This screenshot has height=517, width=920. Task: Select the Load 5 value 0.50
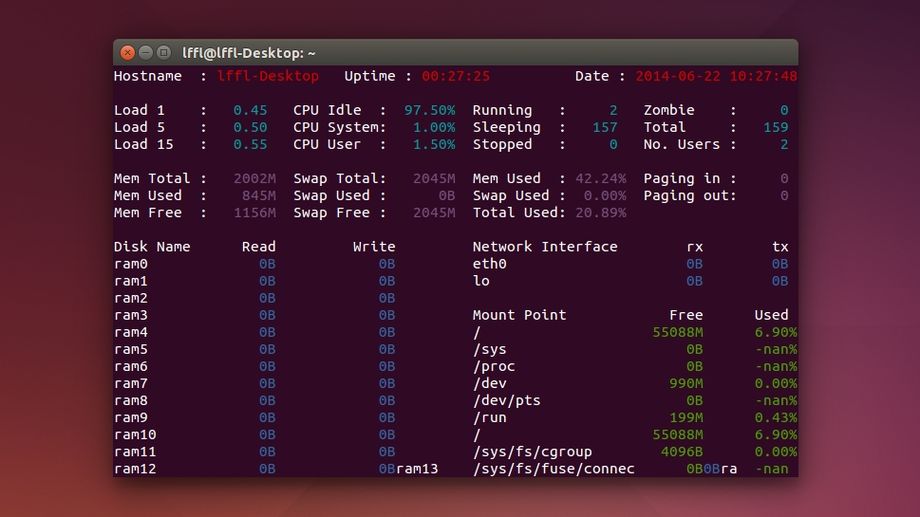coord(250,127)
